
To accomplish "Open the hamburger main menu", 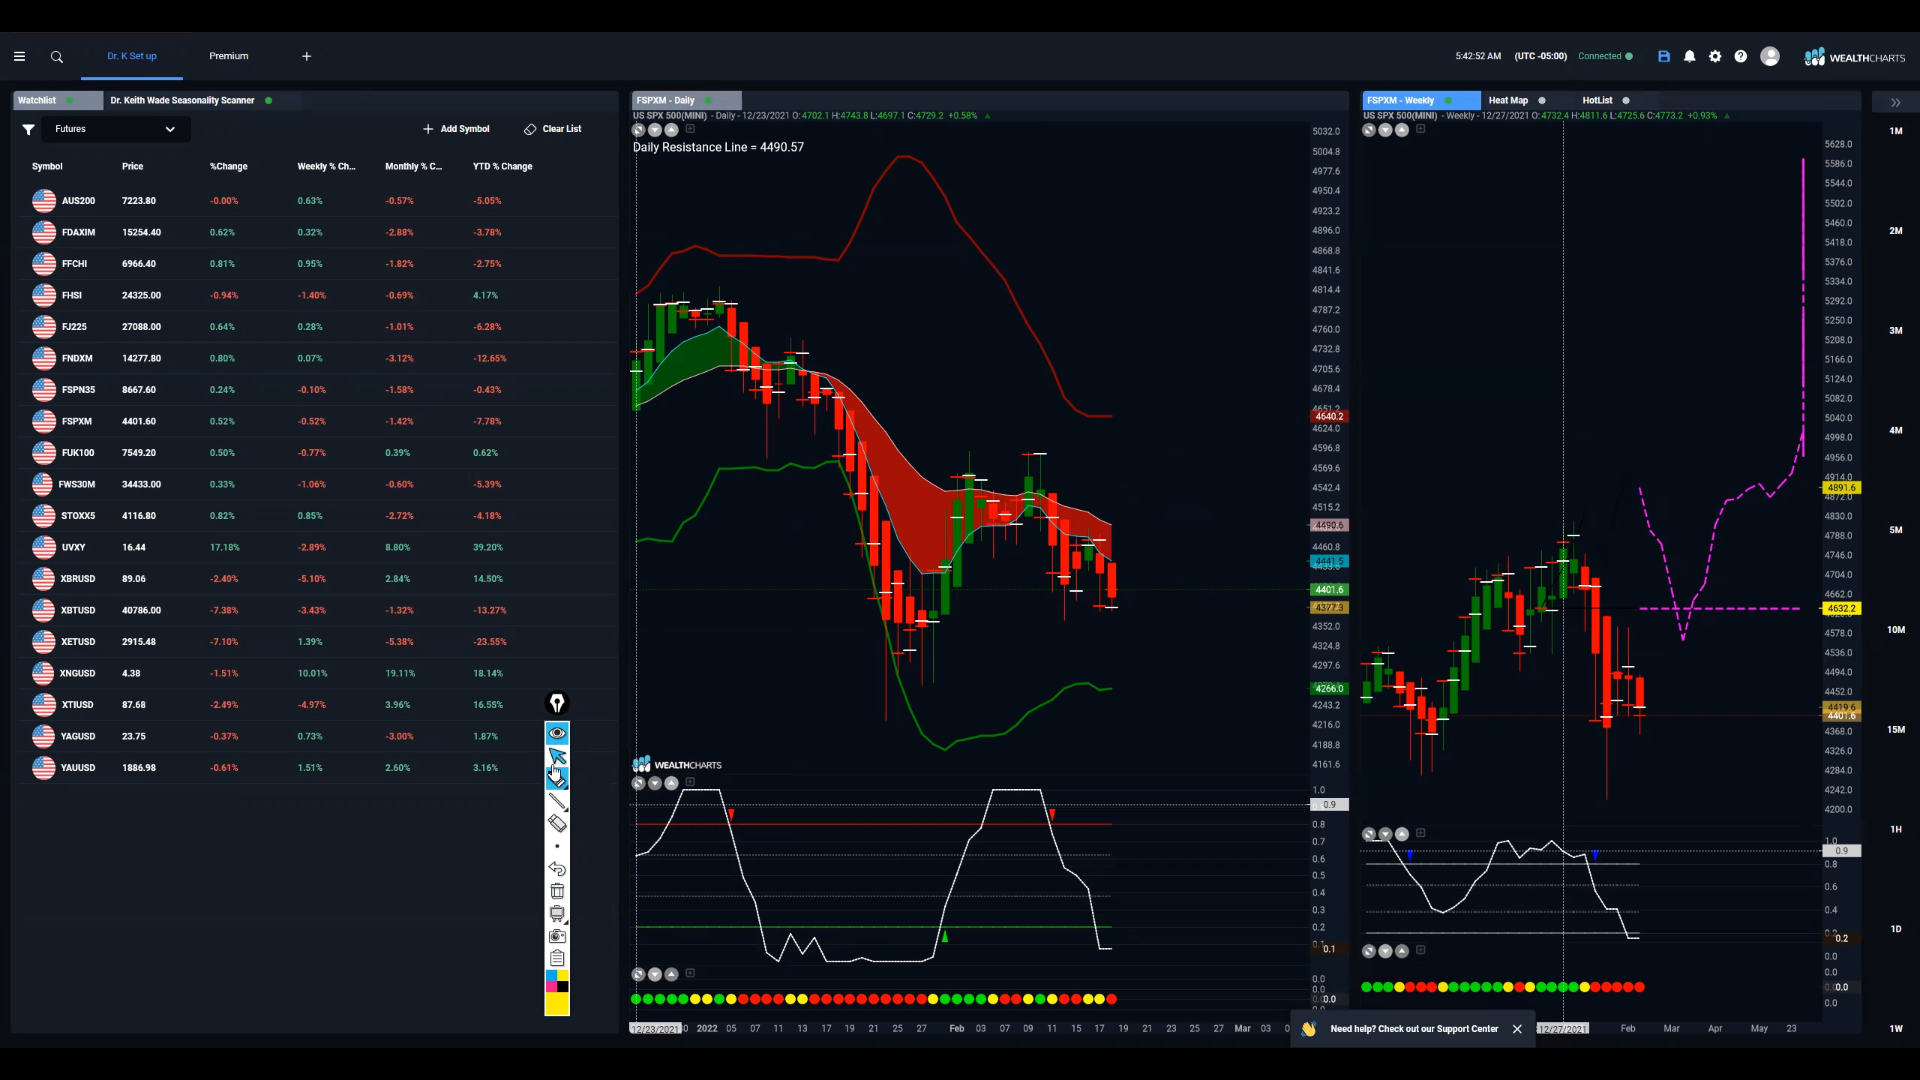I will 19,57.
